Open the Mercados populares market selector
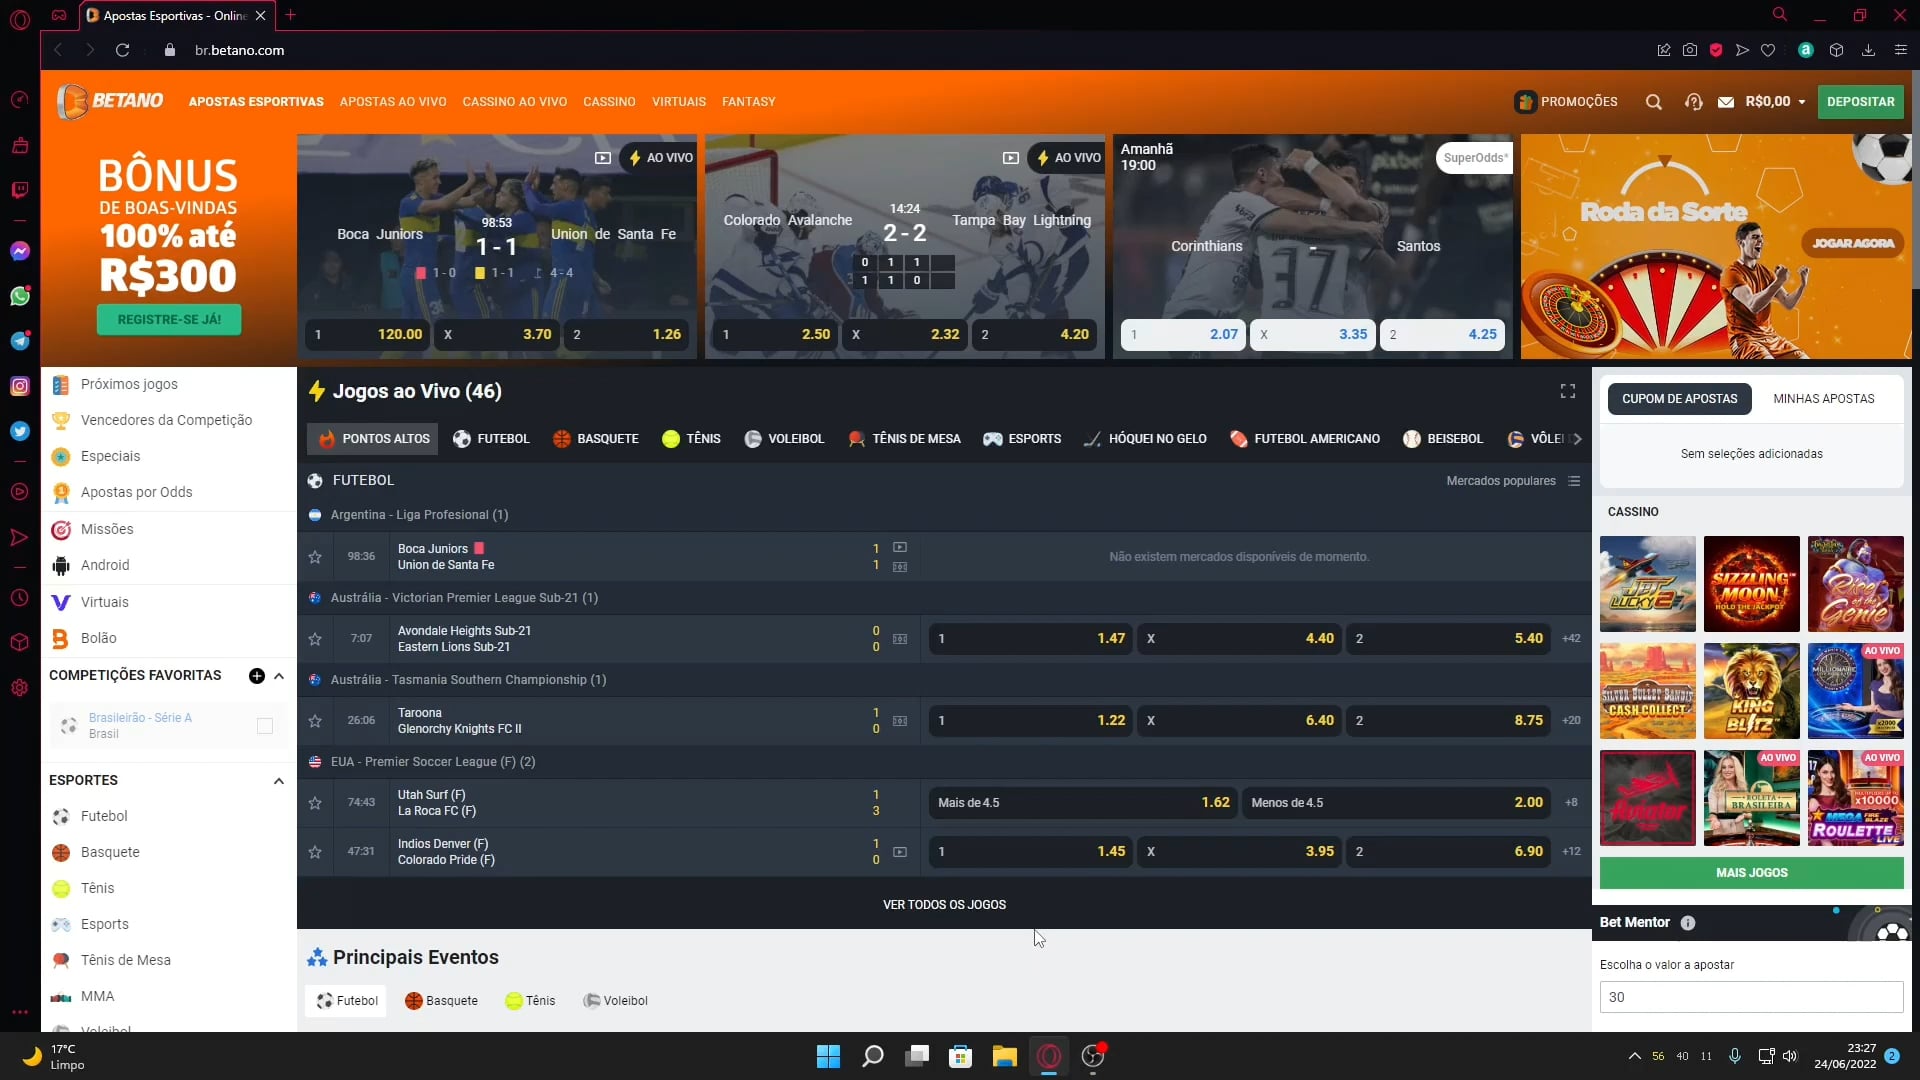This screenshot has height=1080, width=1920. click(1512, 481)
